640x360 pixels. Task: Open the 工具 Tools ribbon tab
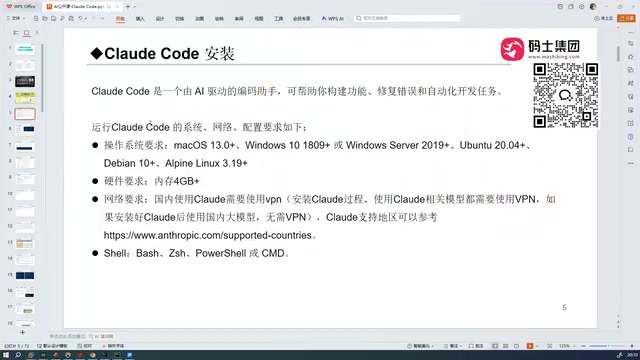click(278, 19)
